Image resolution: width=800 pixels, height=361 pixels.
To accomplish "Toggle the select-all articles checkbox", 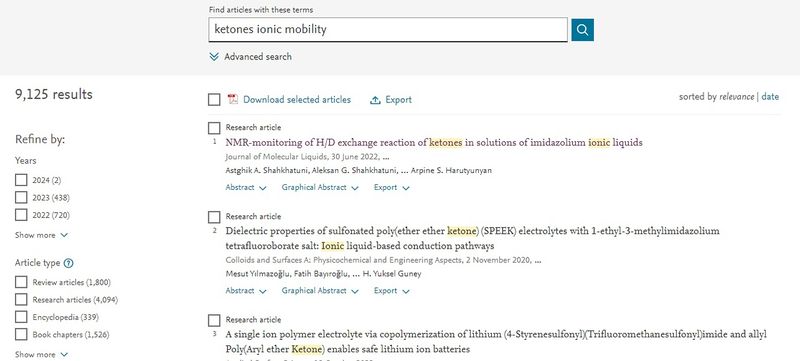I will coord(214,99).
